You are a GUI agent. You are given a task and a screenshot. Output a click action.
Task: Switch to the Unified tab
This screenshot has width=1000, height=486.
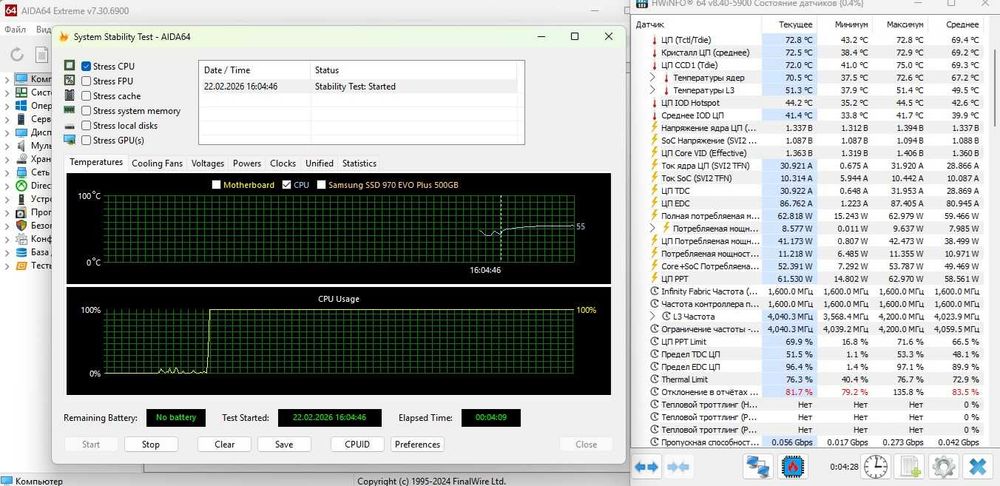tap(319, 163)
